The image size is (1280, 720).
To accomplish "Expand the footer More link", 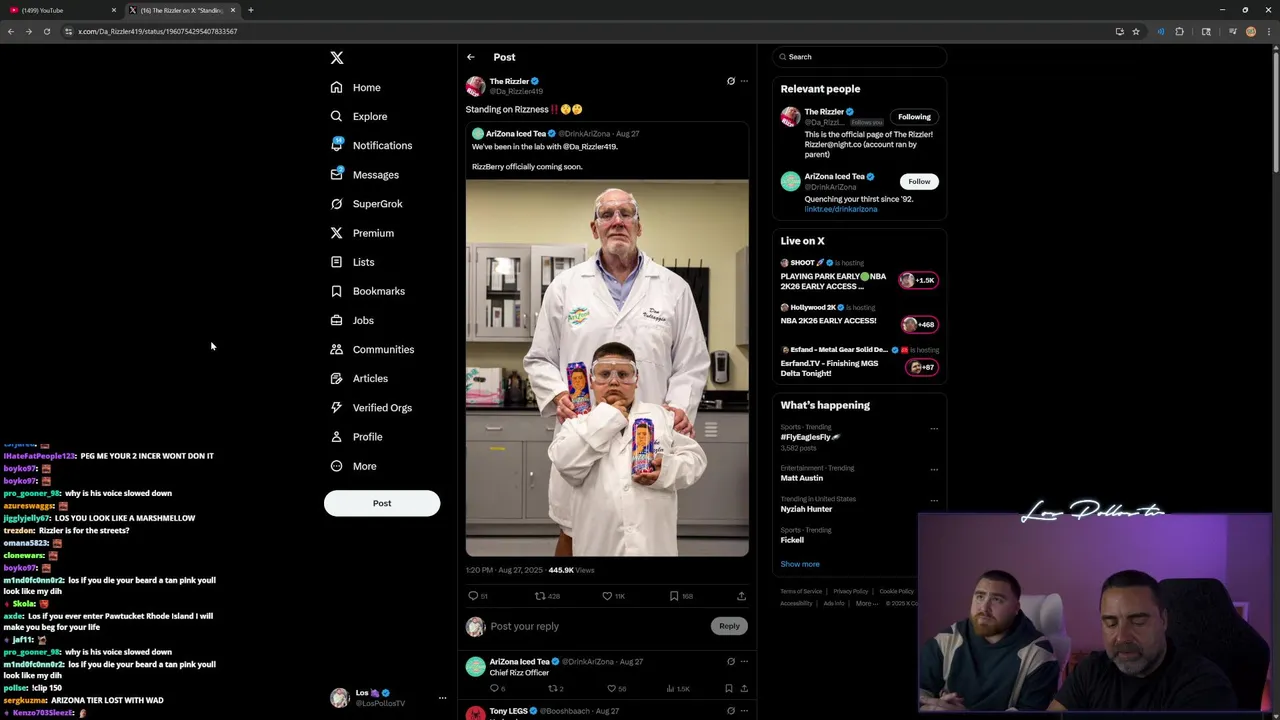I will click(866, 603).
